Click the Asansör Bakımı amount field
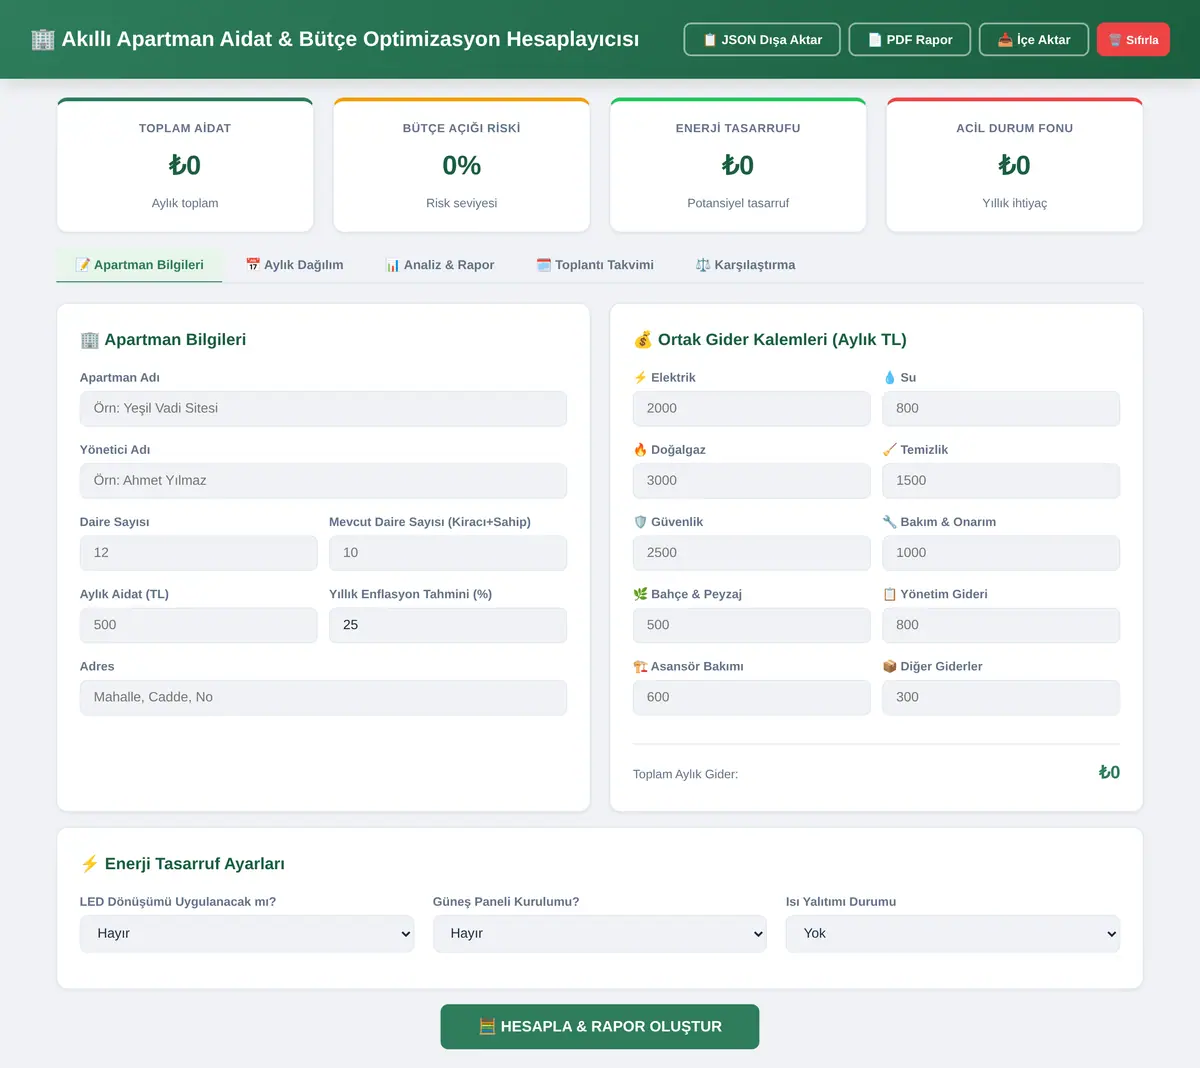The height and width of the screenshot is (1068, 1200). pos(751,697)
